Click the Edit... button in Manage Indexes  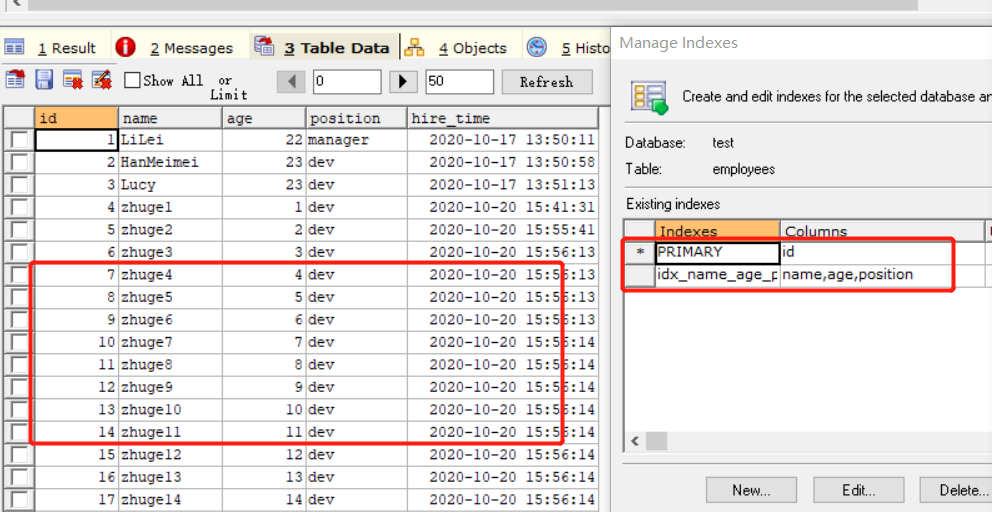(x=859, y=490)
